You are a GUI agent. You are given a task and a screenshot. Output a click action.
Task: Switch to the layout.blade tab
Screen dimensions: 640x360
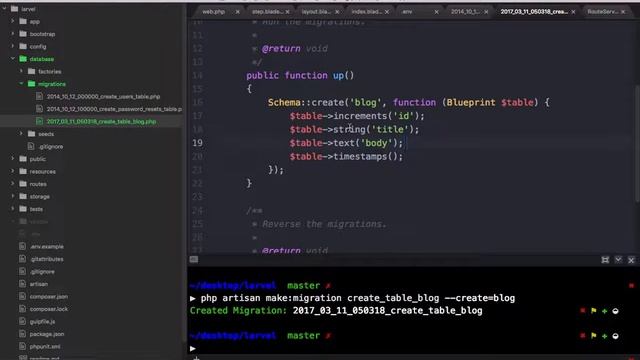point(317,12)
